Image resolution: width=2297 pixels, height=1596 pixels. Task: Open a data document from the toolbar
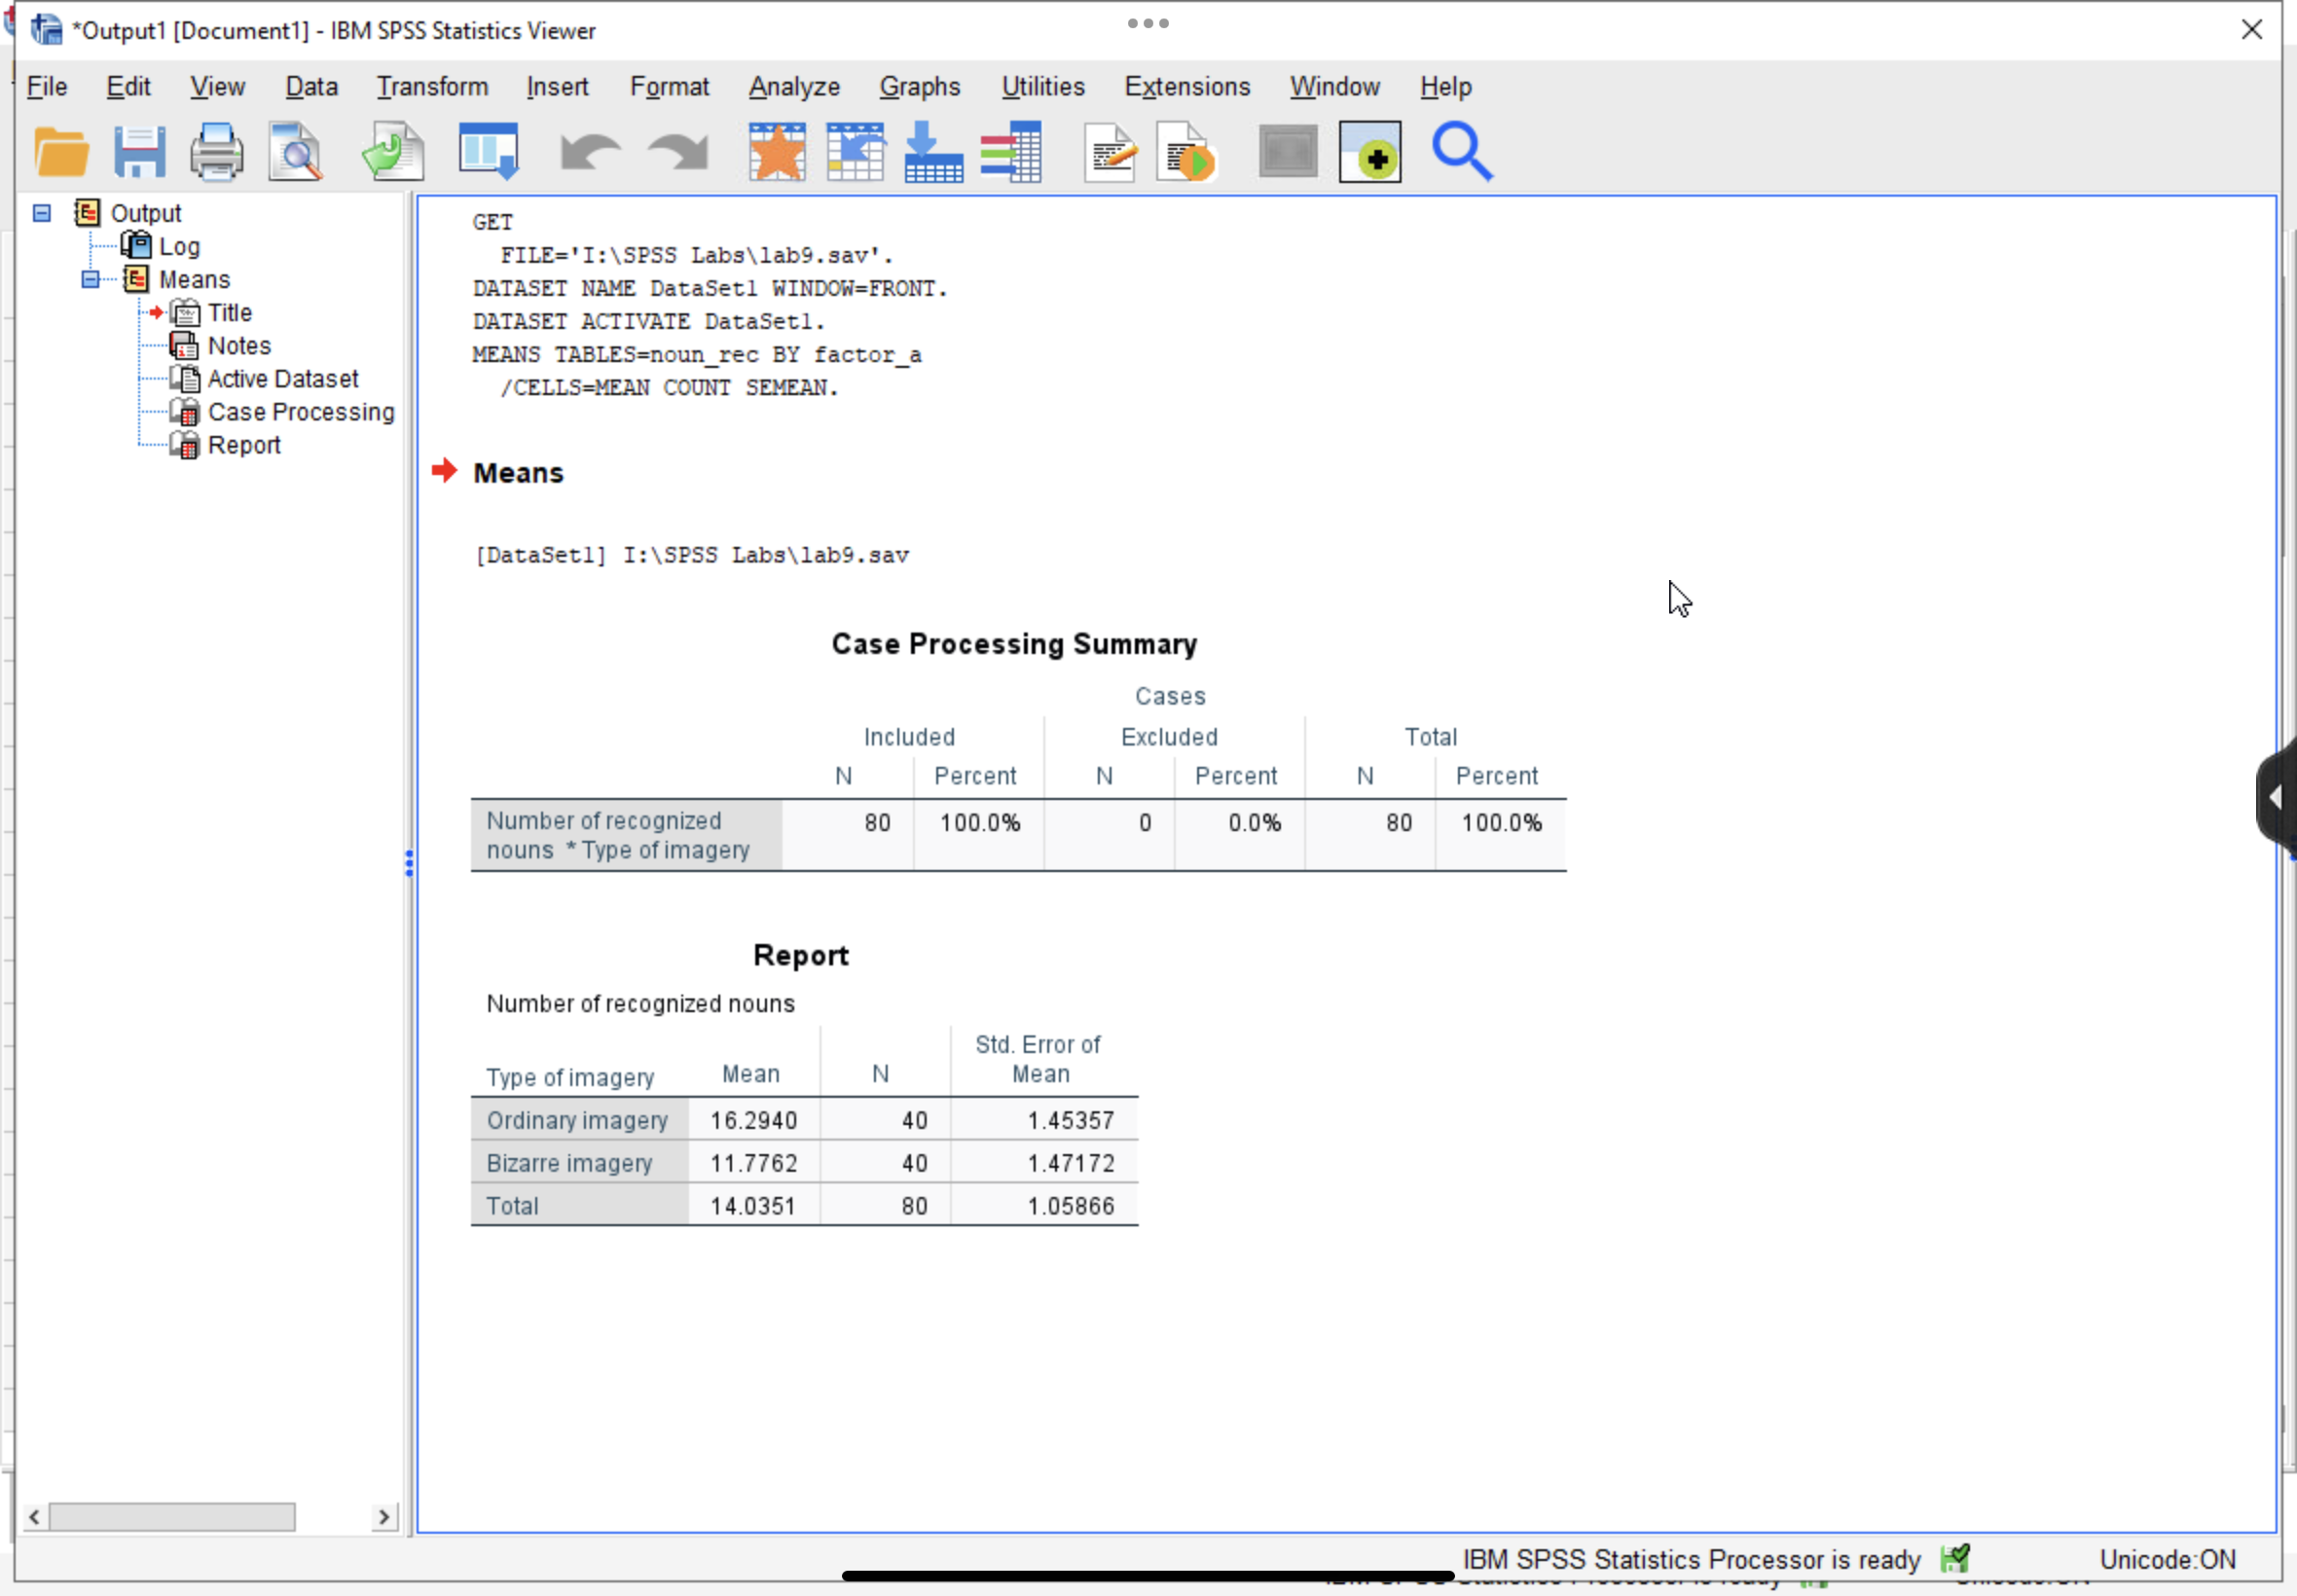(x=60, y=151)
